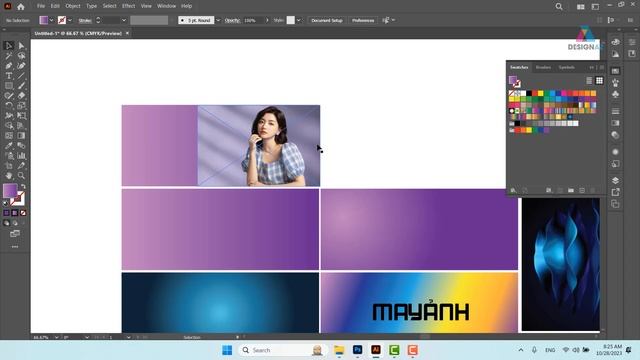Select the Rectangle tool
Viewport: 640px width, 360px height.
pyautogui.click(x=9, y=86)
